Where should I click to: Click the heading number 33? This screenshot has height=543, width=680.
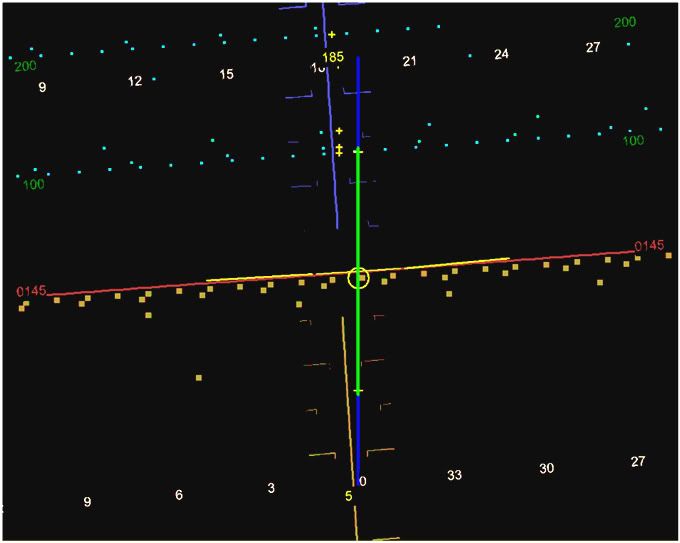455,476
